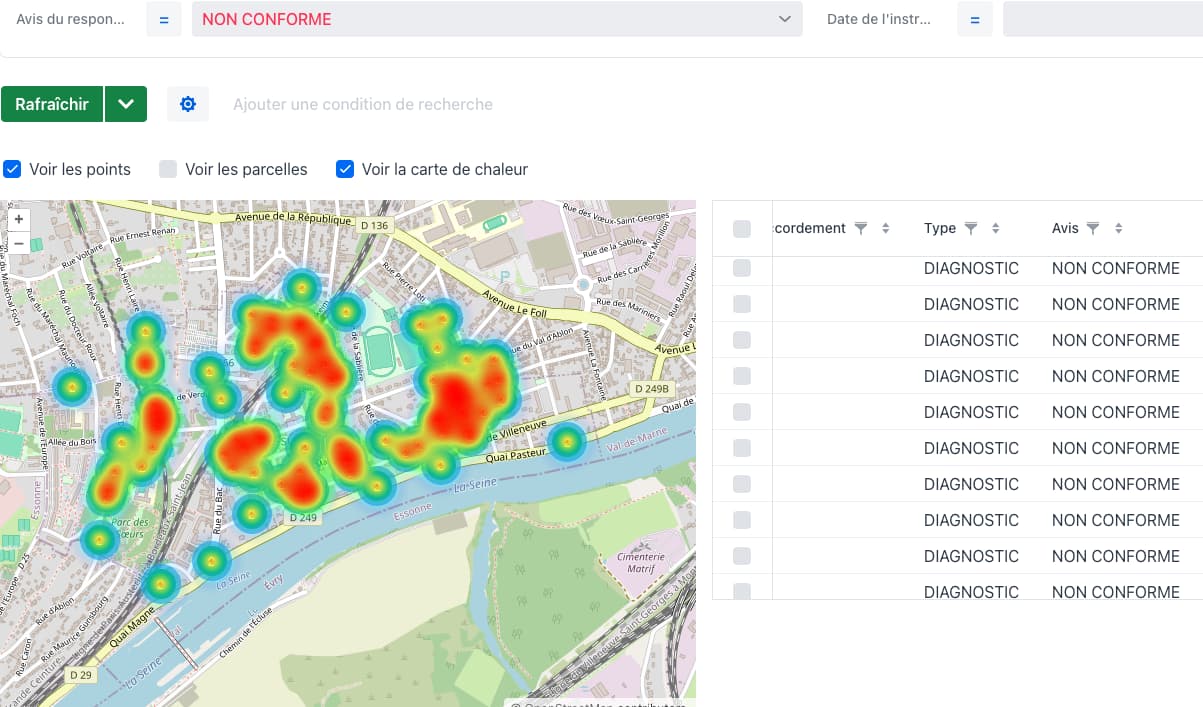Open the search settings gear icon
The image size is (1203, 707).
tap(188, 103)
